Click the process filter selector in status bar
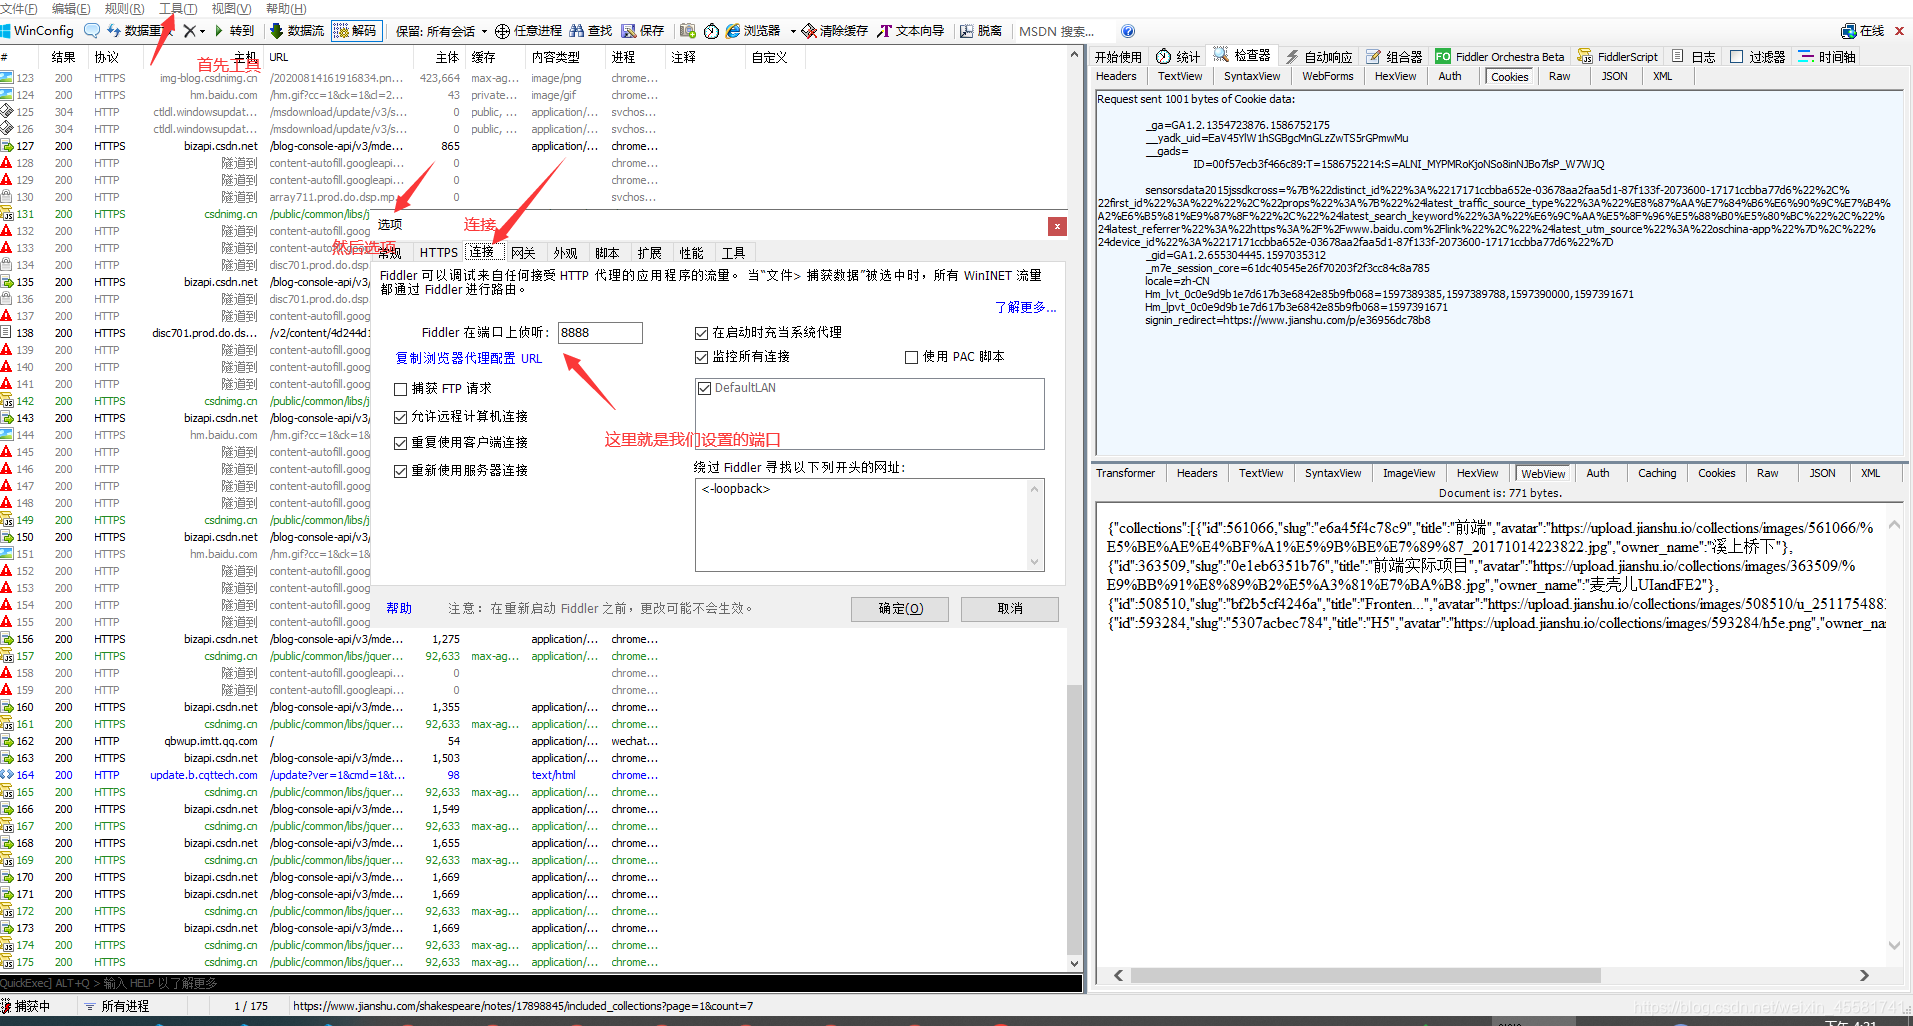1913x1026 pixels. (117, 1006)
